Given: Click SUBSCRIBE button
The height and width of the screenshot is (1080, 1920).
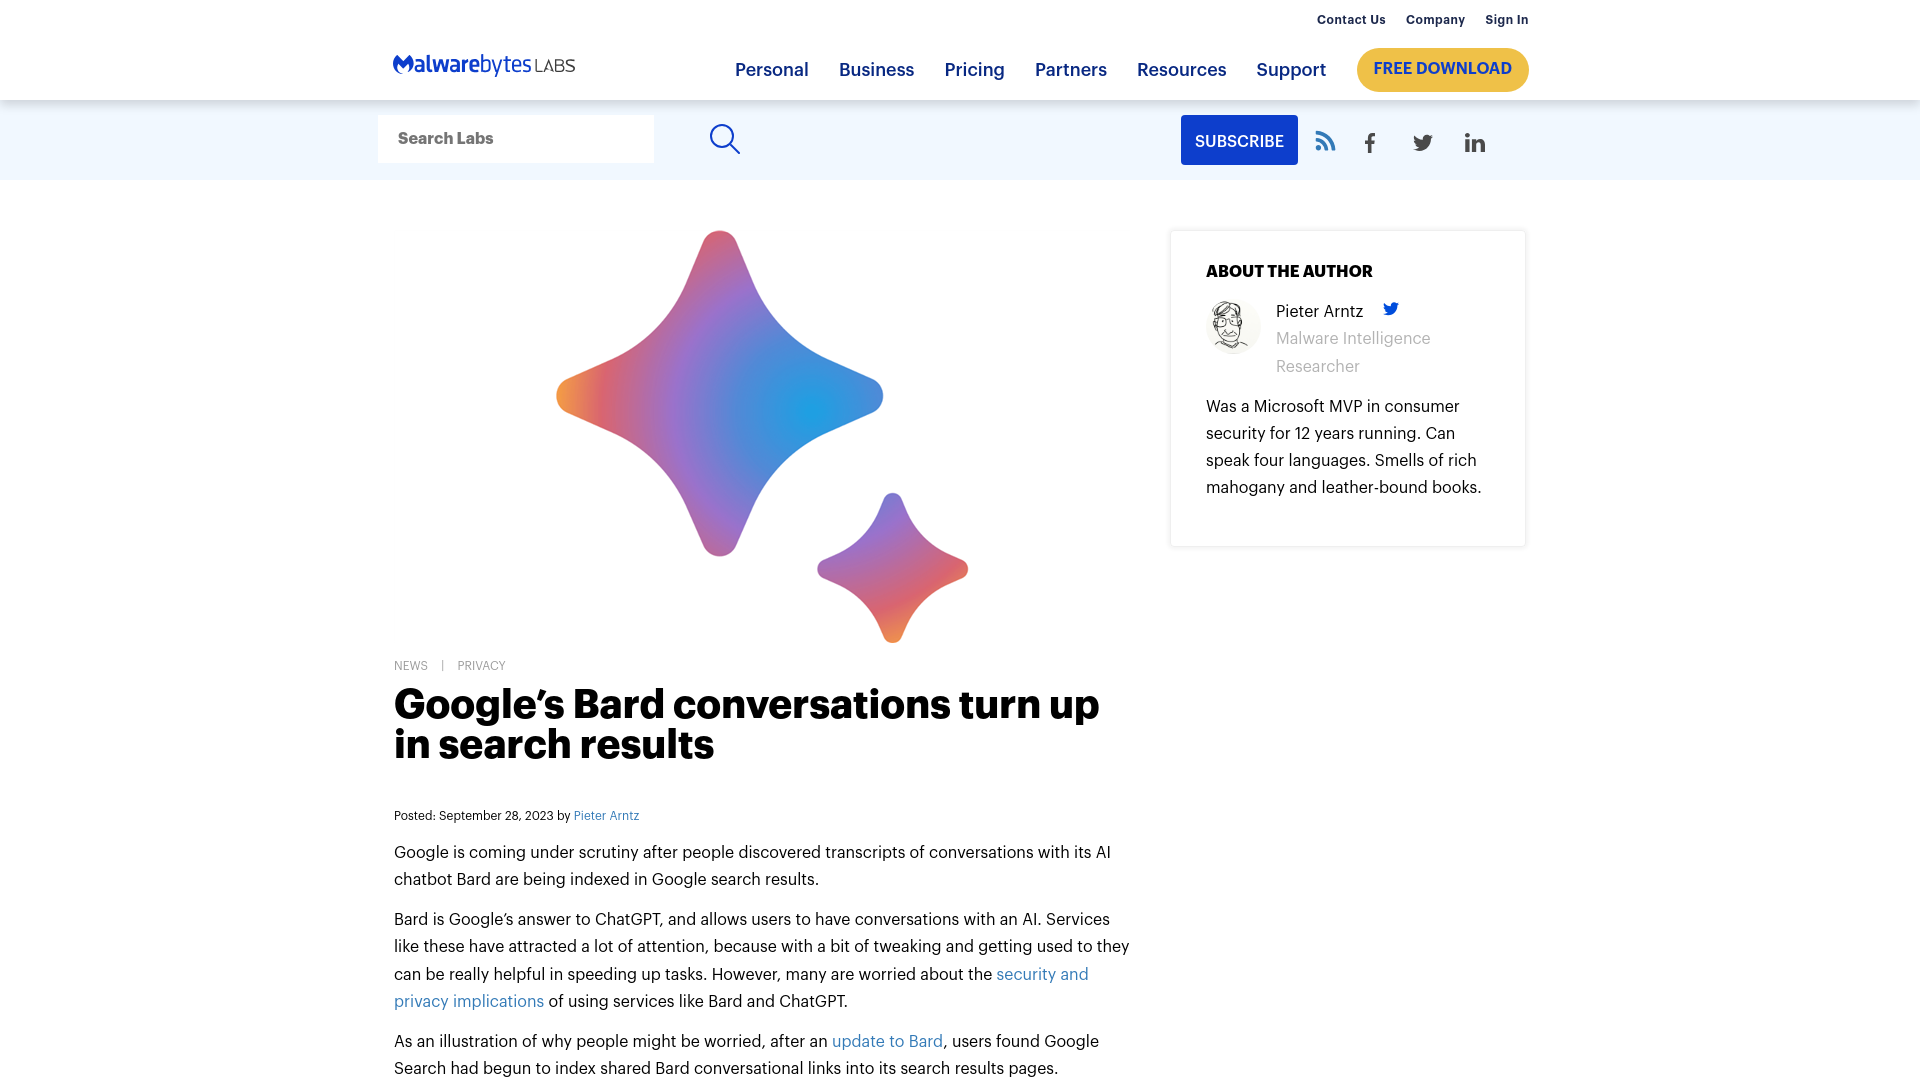Looking at the screenshot, I should (x=1238, y=141).
